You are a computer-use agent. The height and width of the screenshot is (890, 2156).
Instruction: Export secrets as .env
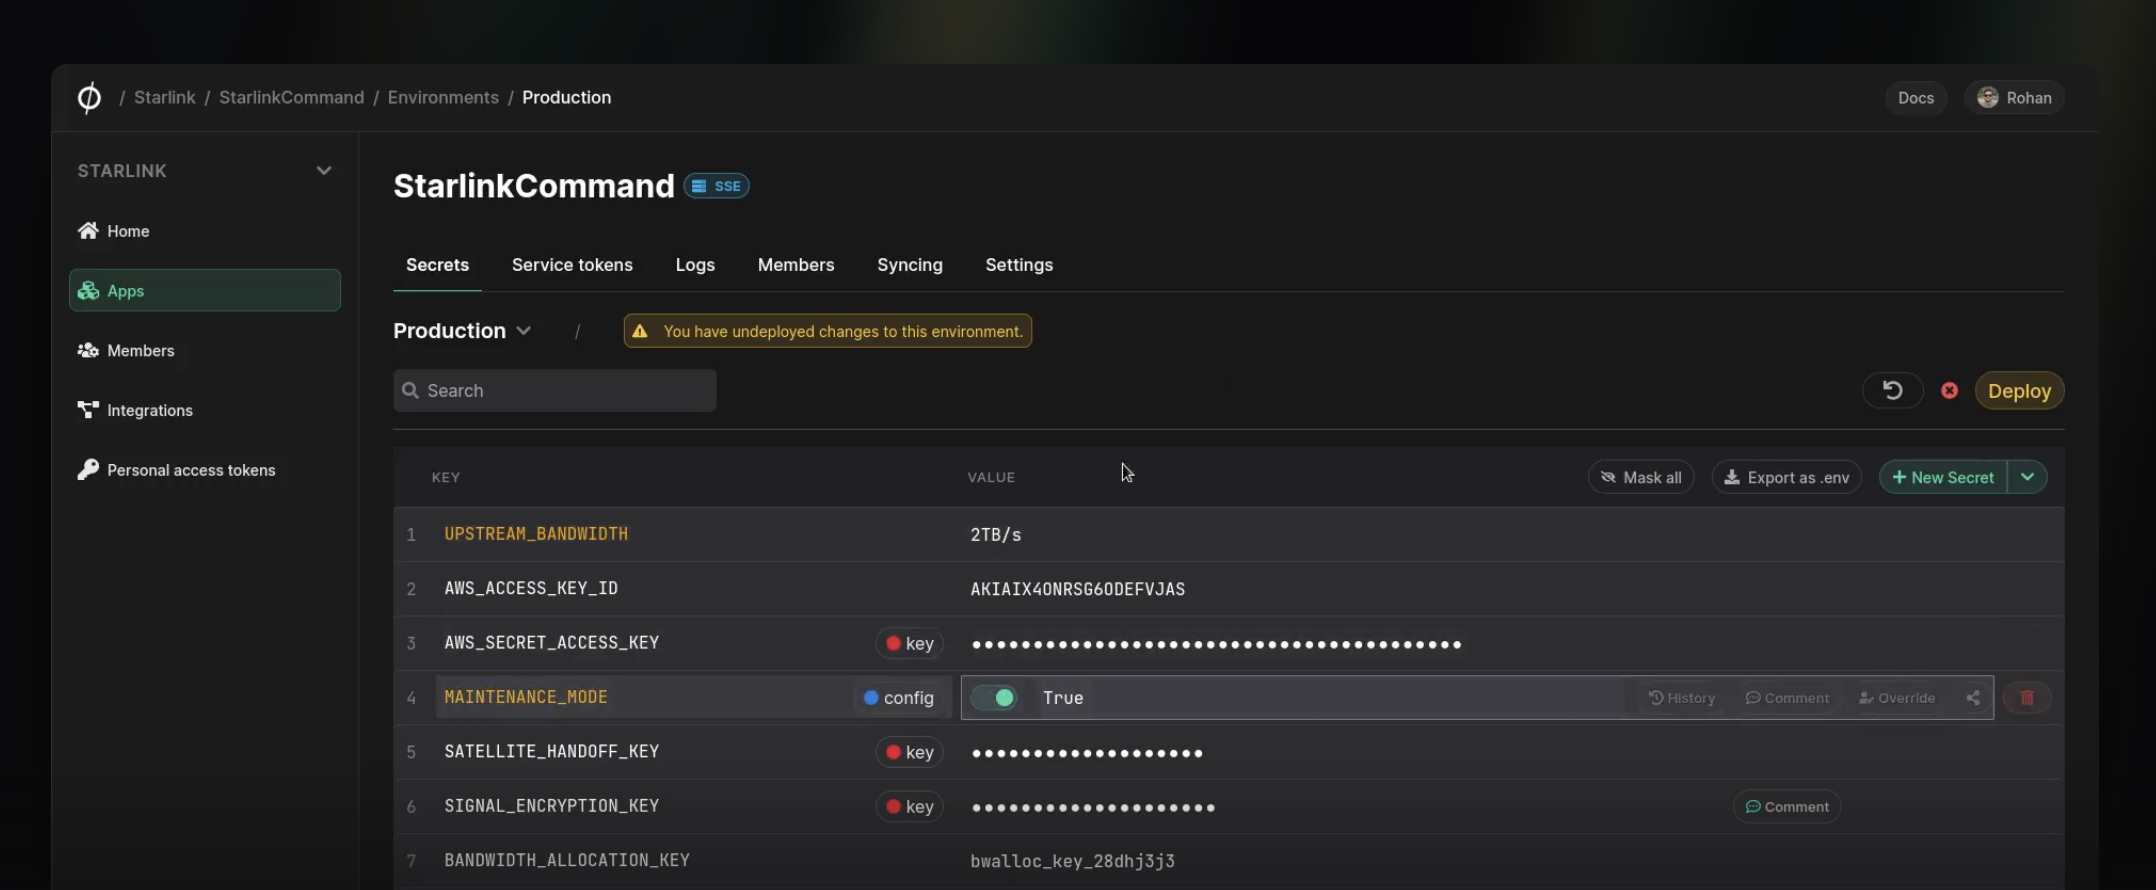click(x=1787, y=477)
